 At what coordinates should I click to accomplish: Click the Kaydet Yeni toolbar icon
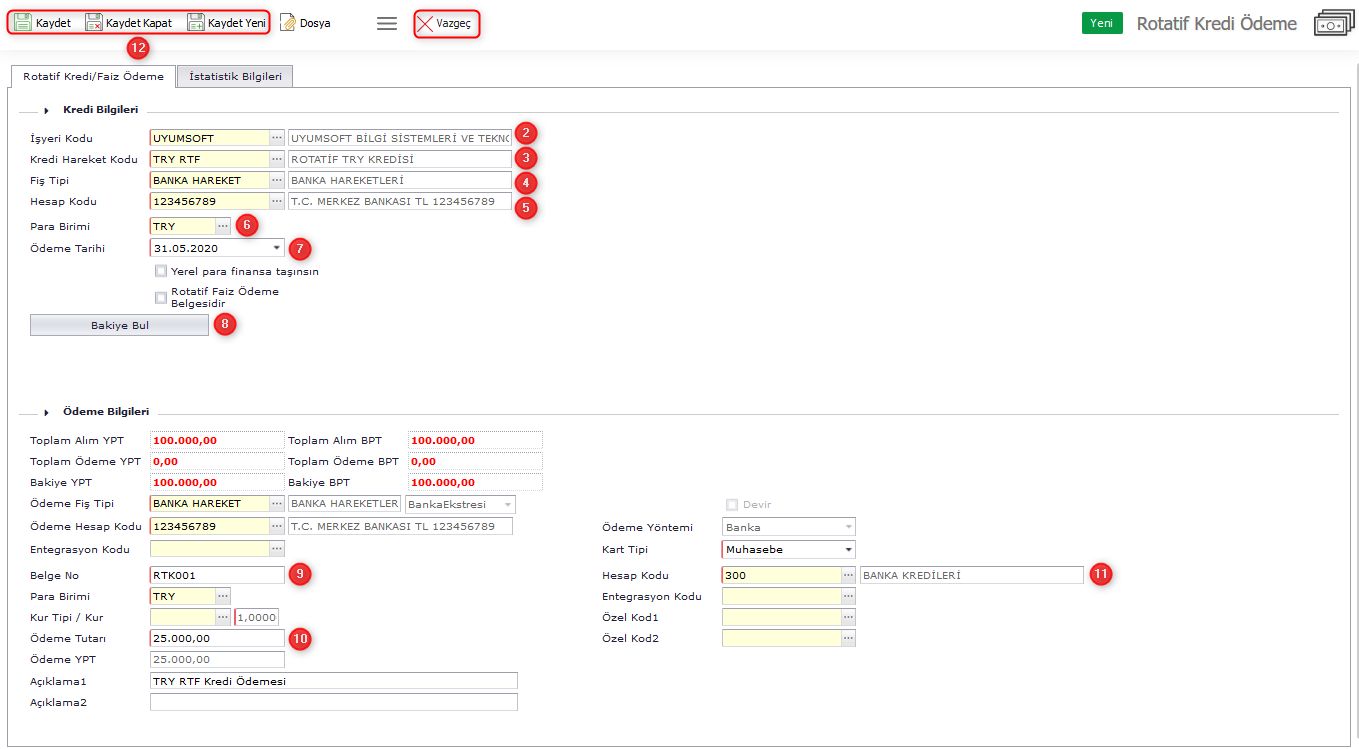196,22
